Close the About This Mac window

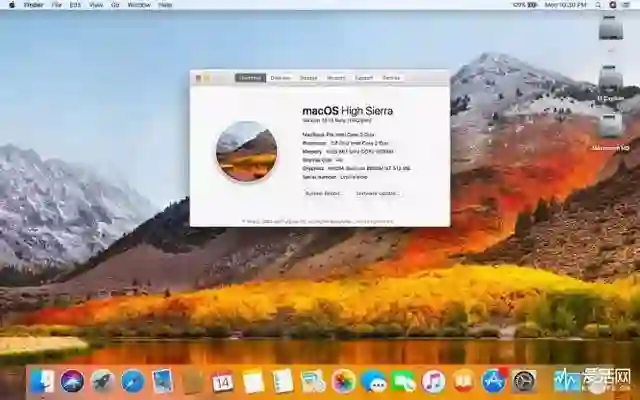[x=198, y=78]
